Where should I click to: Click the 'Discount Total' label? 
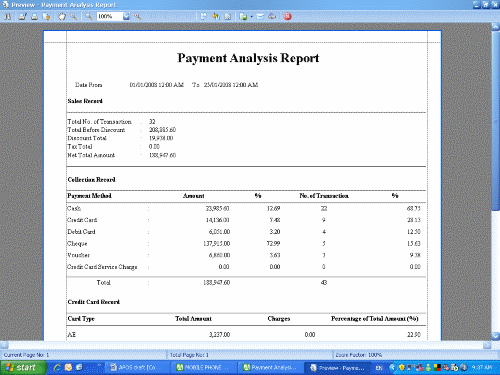tap(87, 138)
